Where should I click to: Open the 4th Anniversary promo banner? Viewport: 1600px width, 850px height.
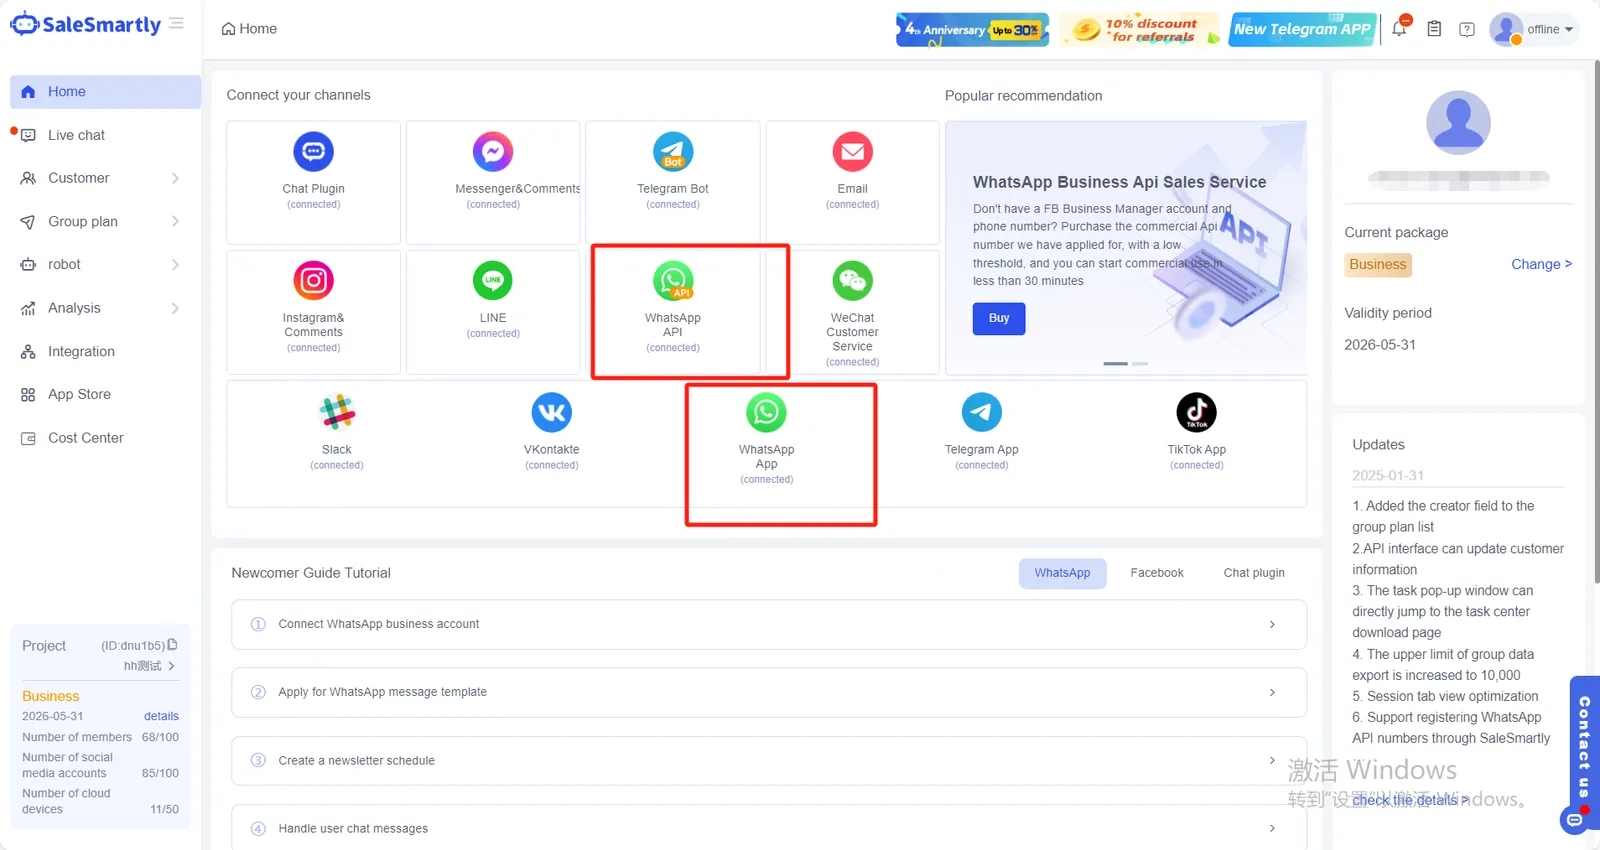click(972, 29)
